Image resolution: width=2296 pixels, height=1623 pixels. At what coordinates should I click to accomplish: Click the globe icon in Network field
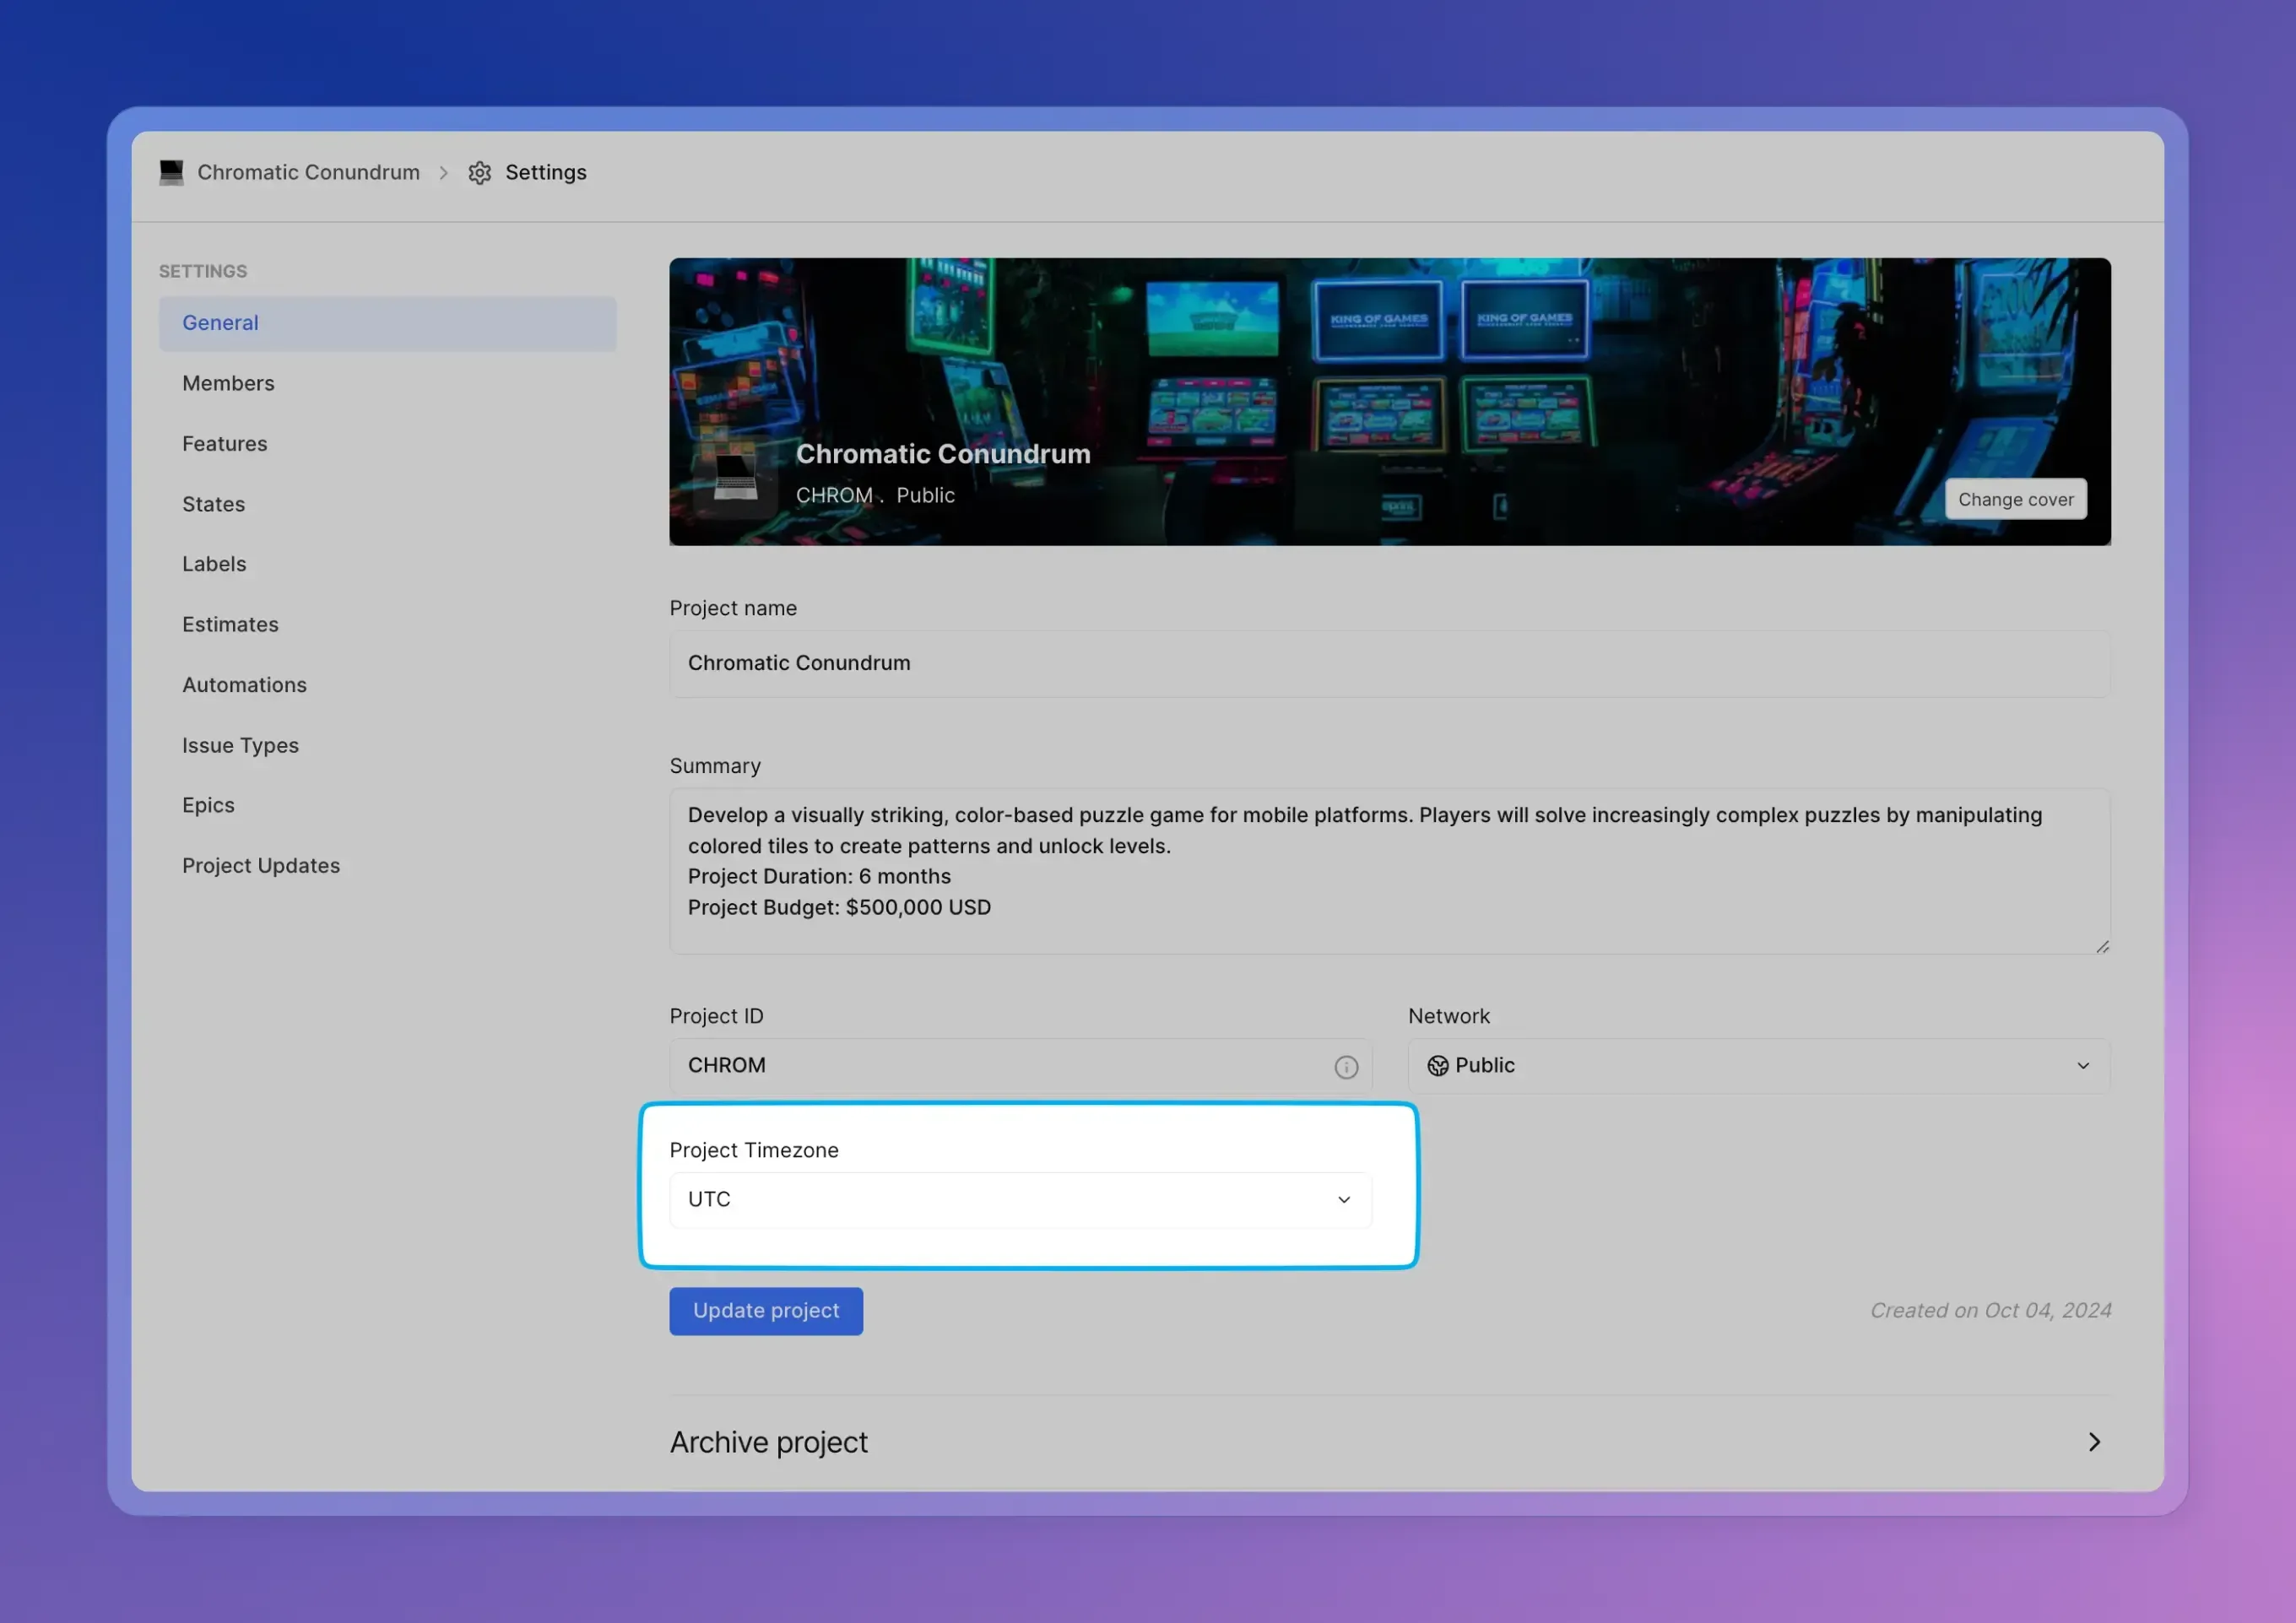coord(1437,1066)
